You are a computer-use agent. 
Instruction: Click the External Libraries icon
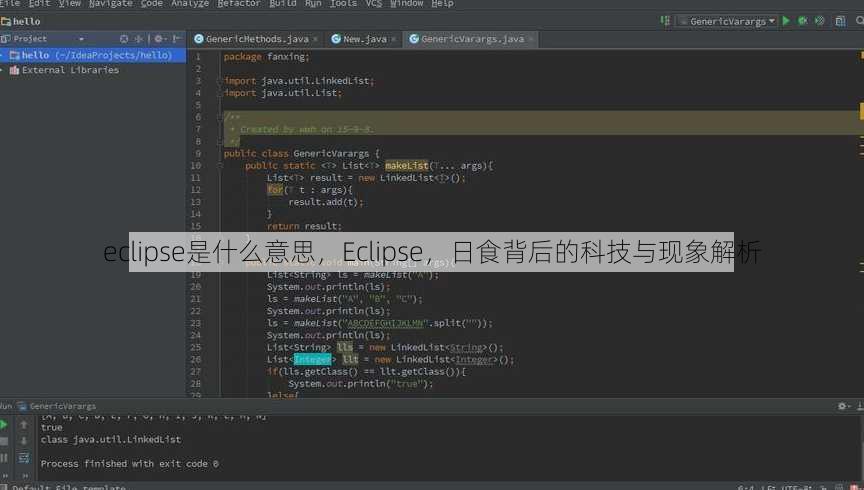pyautogui.click(x=14, y=70)
